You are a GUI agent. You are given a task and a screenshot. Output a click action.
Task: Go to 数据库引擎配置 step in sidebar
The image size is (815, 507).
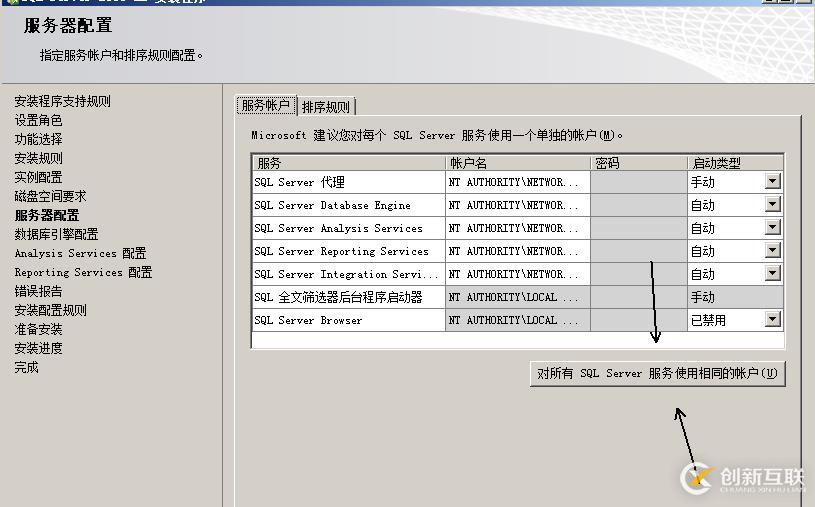(x=56, y=234)
